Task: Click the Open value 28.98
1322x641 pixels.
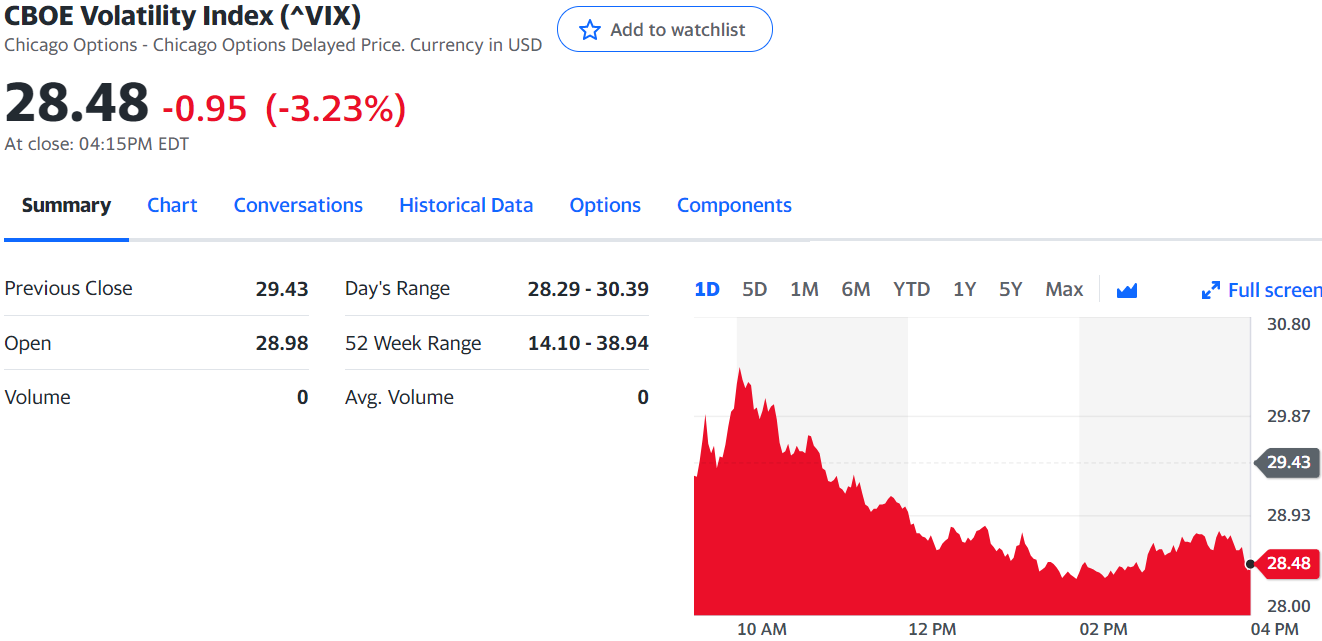Action: (282, 343)
